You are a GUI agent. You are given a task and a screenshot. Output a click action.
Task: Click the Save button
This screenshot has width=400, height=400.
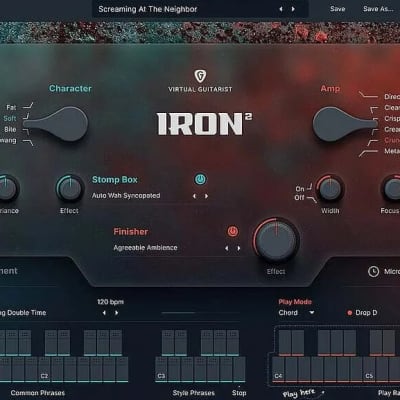(337, 9)
